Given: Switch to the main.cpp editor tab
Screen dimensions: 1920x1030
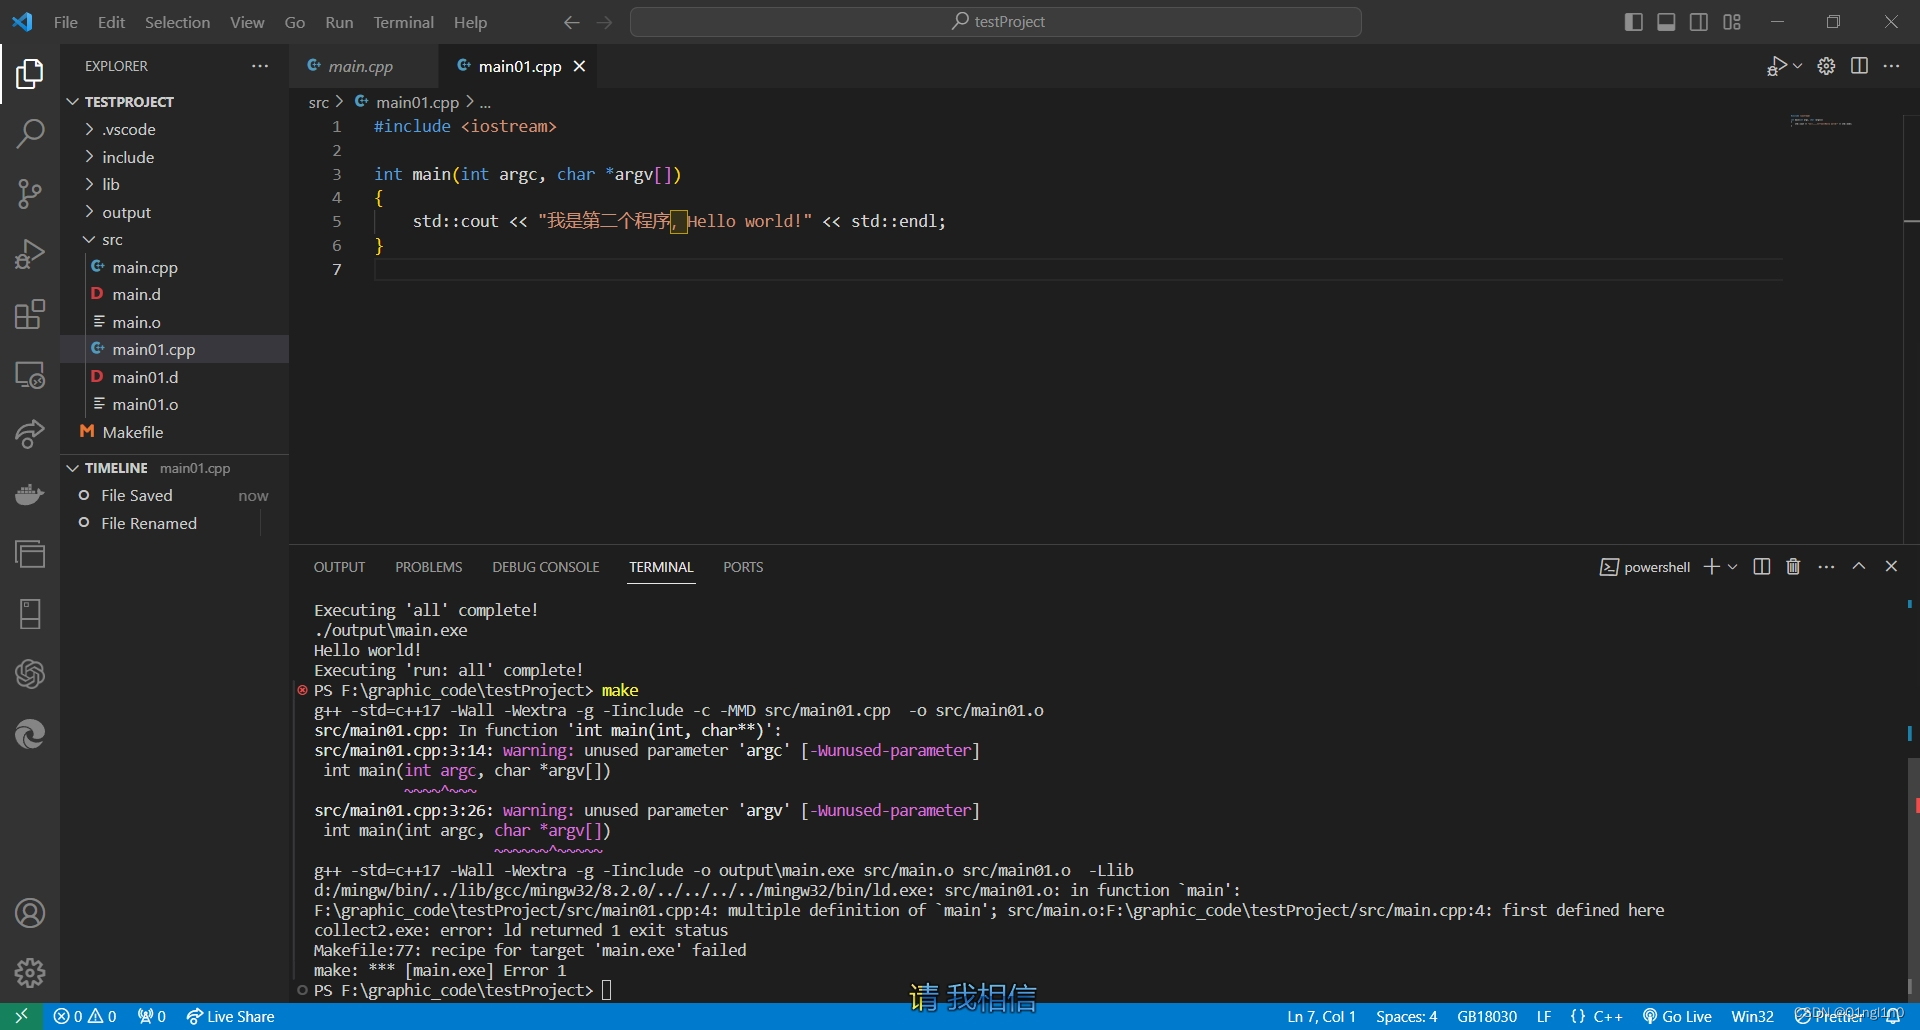Looking at the screenshot, I should point(361,66).
